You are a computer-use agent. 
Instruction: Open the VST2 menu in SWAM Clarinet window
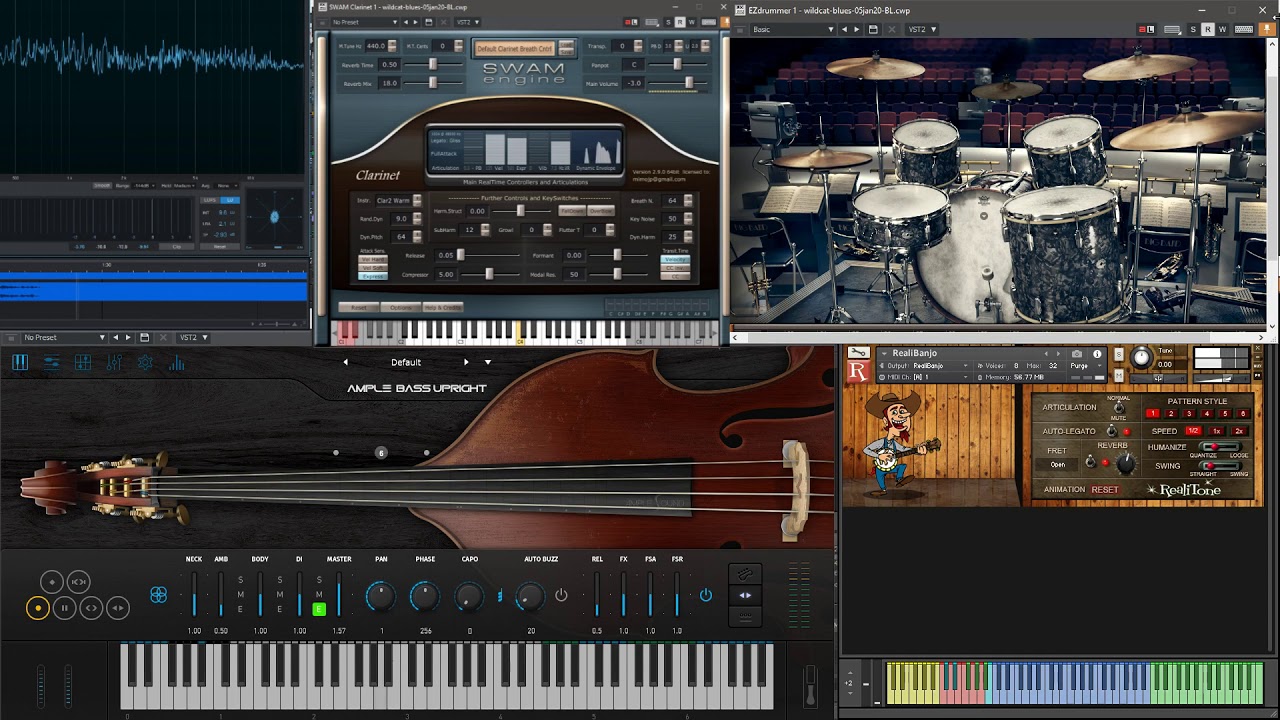coord(467,22)
